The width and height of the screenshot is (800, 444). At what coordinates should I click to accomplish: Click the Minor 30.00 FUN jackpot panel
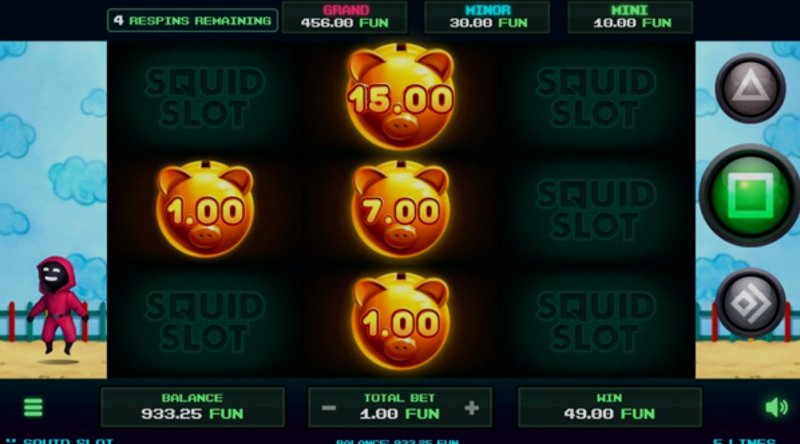pos(487,17)
